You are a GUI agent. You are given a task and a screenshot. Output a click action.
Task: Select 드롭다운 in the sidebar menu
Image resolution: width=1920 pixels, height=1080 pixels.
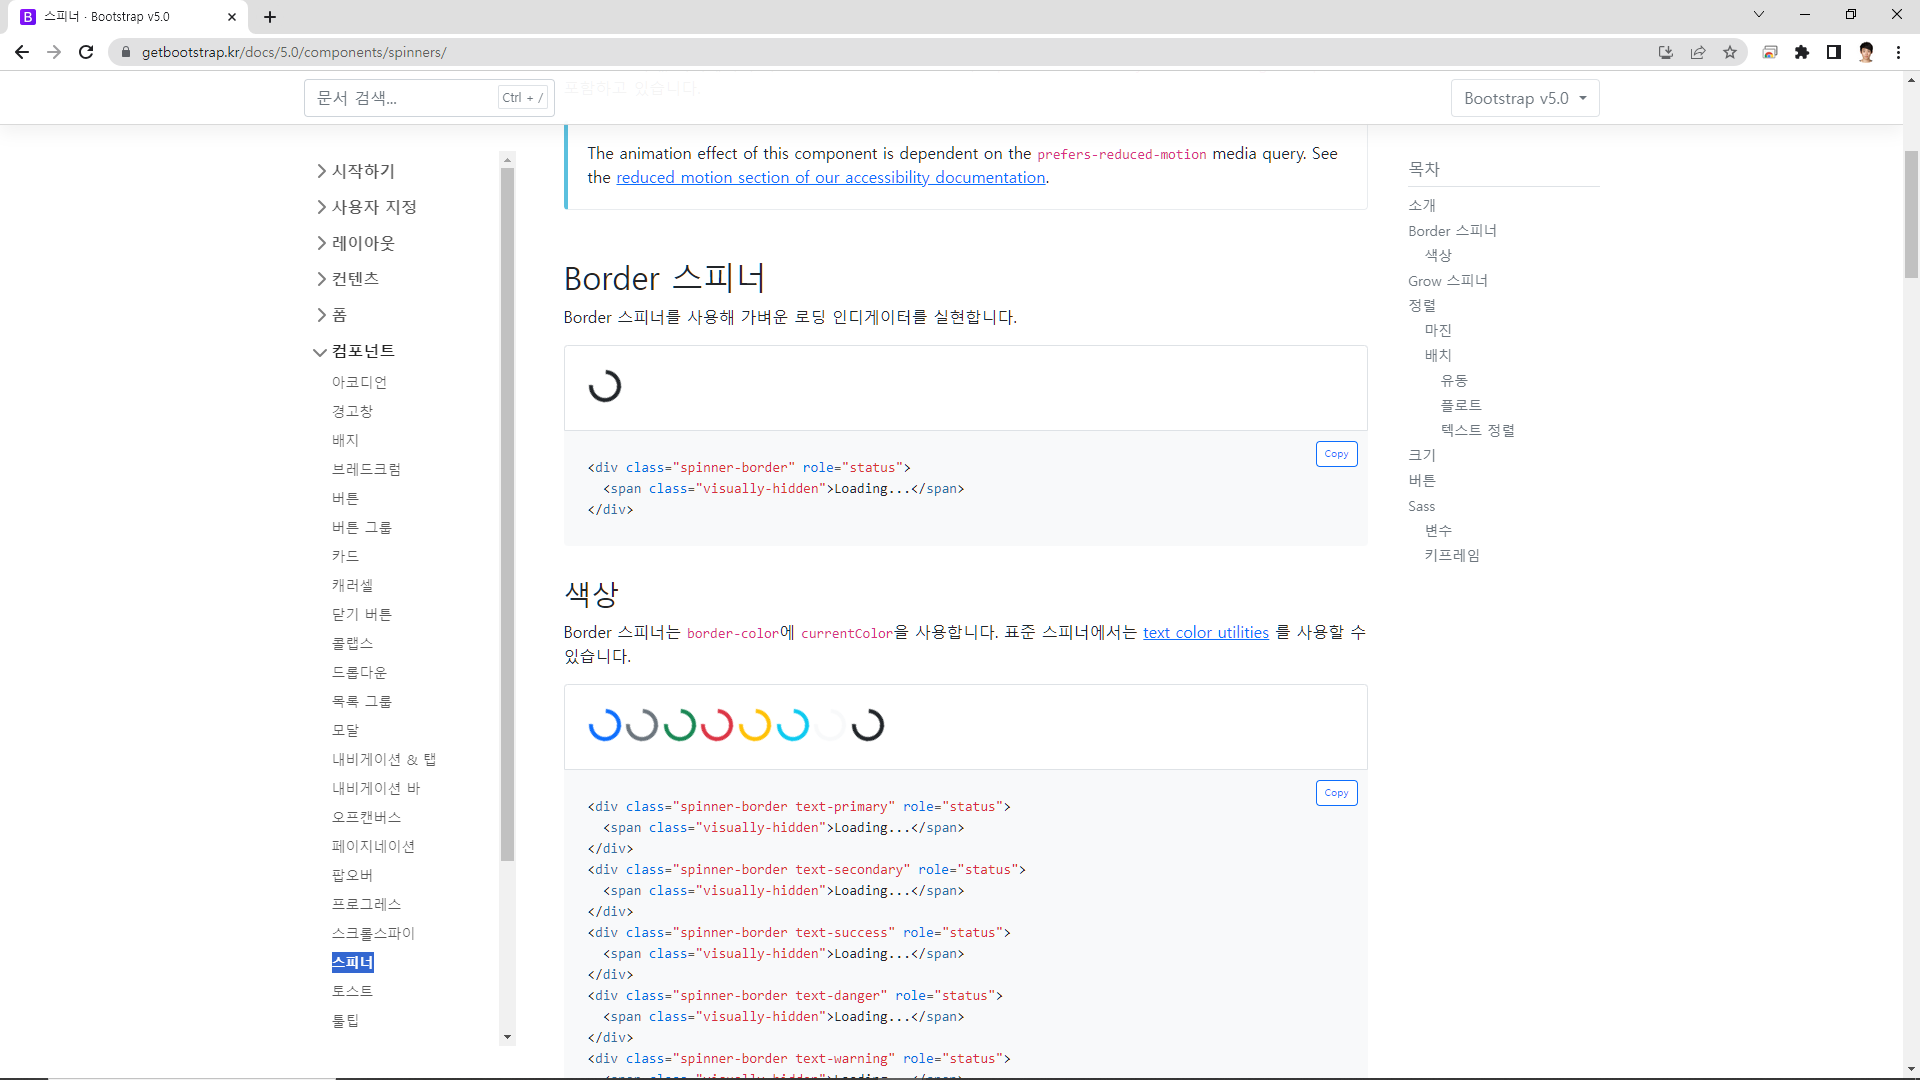pyautogui.click(x=359, y=672)
